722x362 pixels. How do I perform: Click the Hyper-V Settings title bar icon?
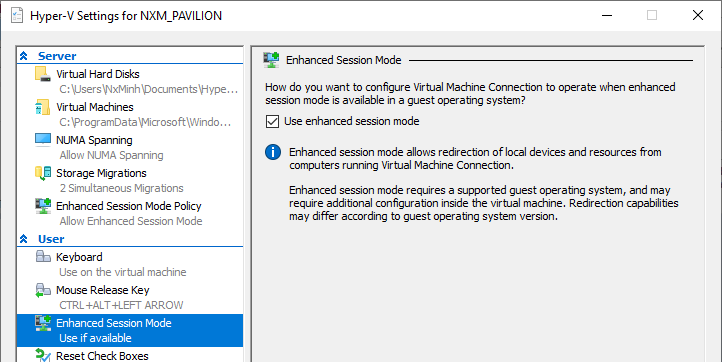pyautogui.click(x=17, y=15)
